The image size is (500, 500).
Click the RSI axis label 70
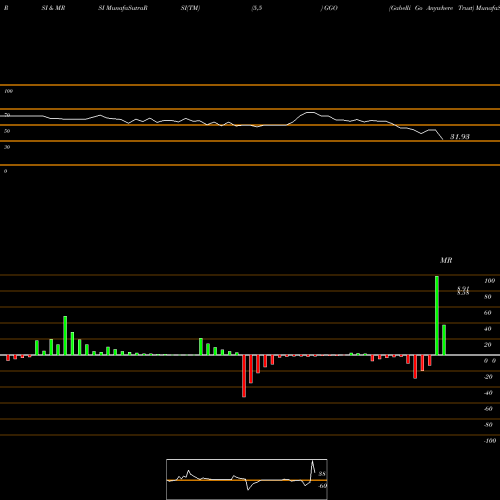pos(7,115)
